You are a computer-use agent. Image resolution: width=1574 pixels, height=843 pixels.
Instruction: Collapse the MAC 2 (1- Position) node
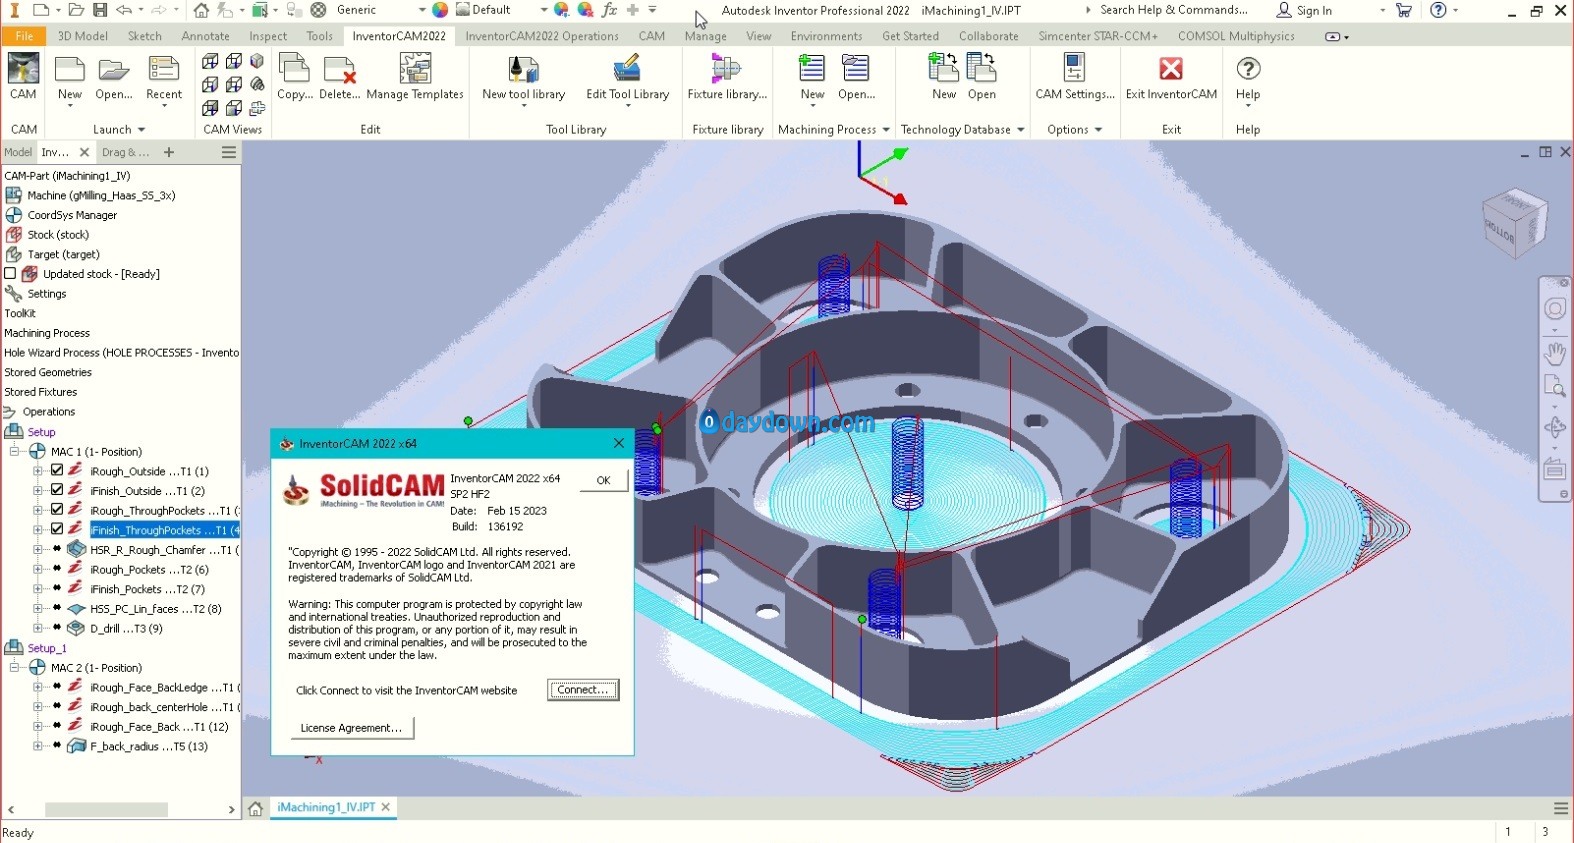(15, 667)
